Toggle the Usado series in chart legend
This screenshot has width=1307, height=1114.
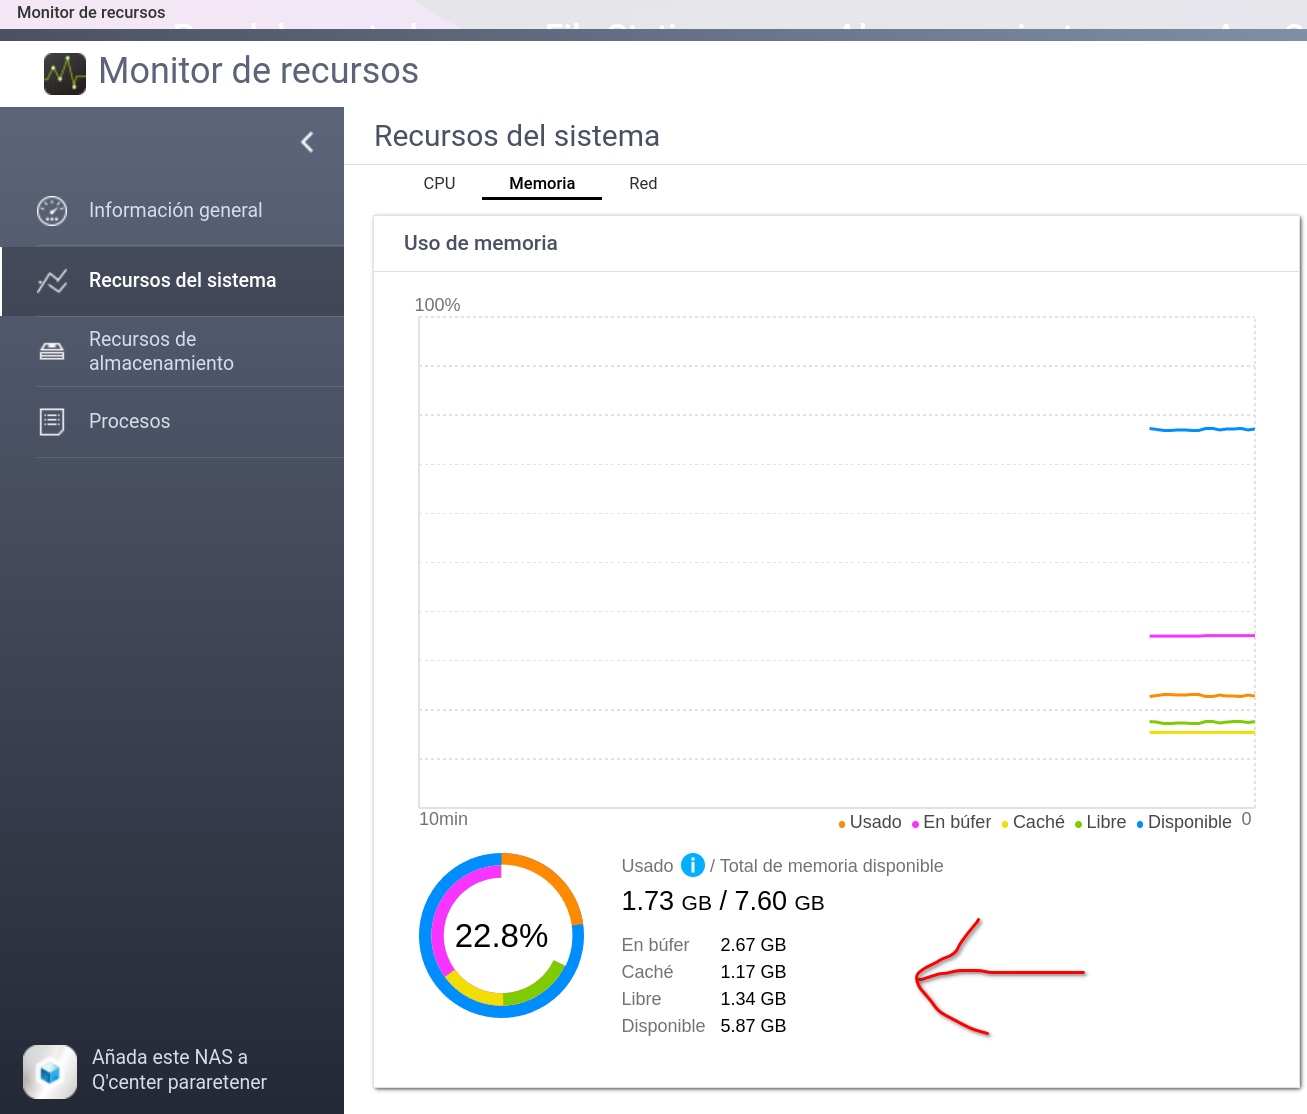[870, 822]
